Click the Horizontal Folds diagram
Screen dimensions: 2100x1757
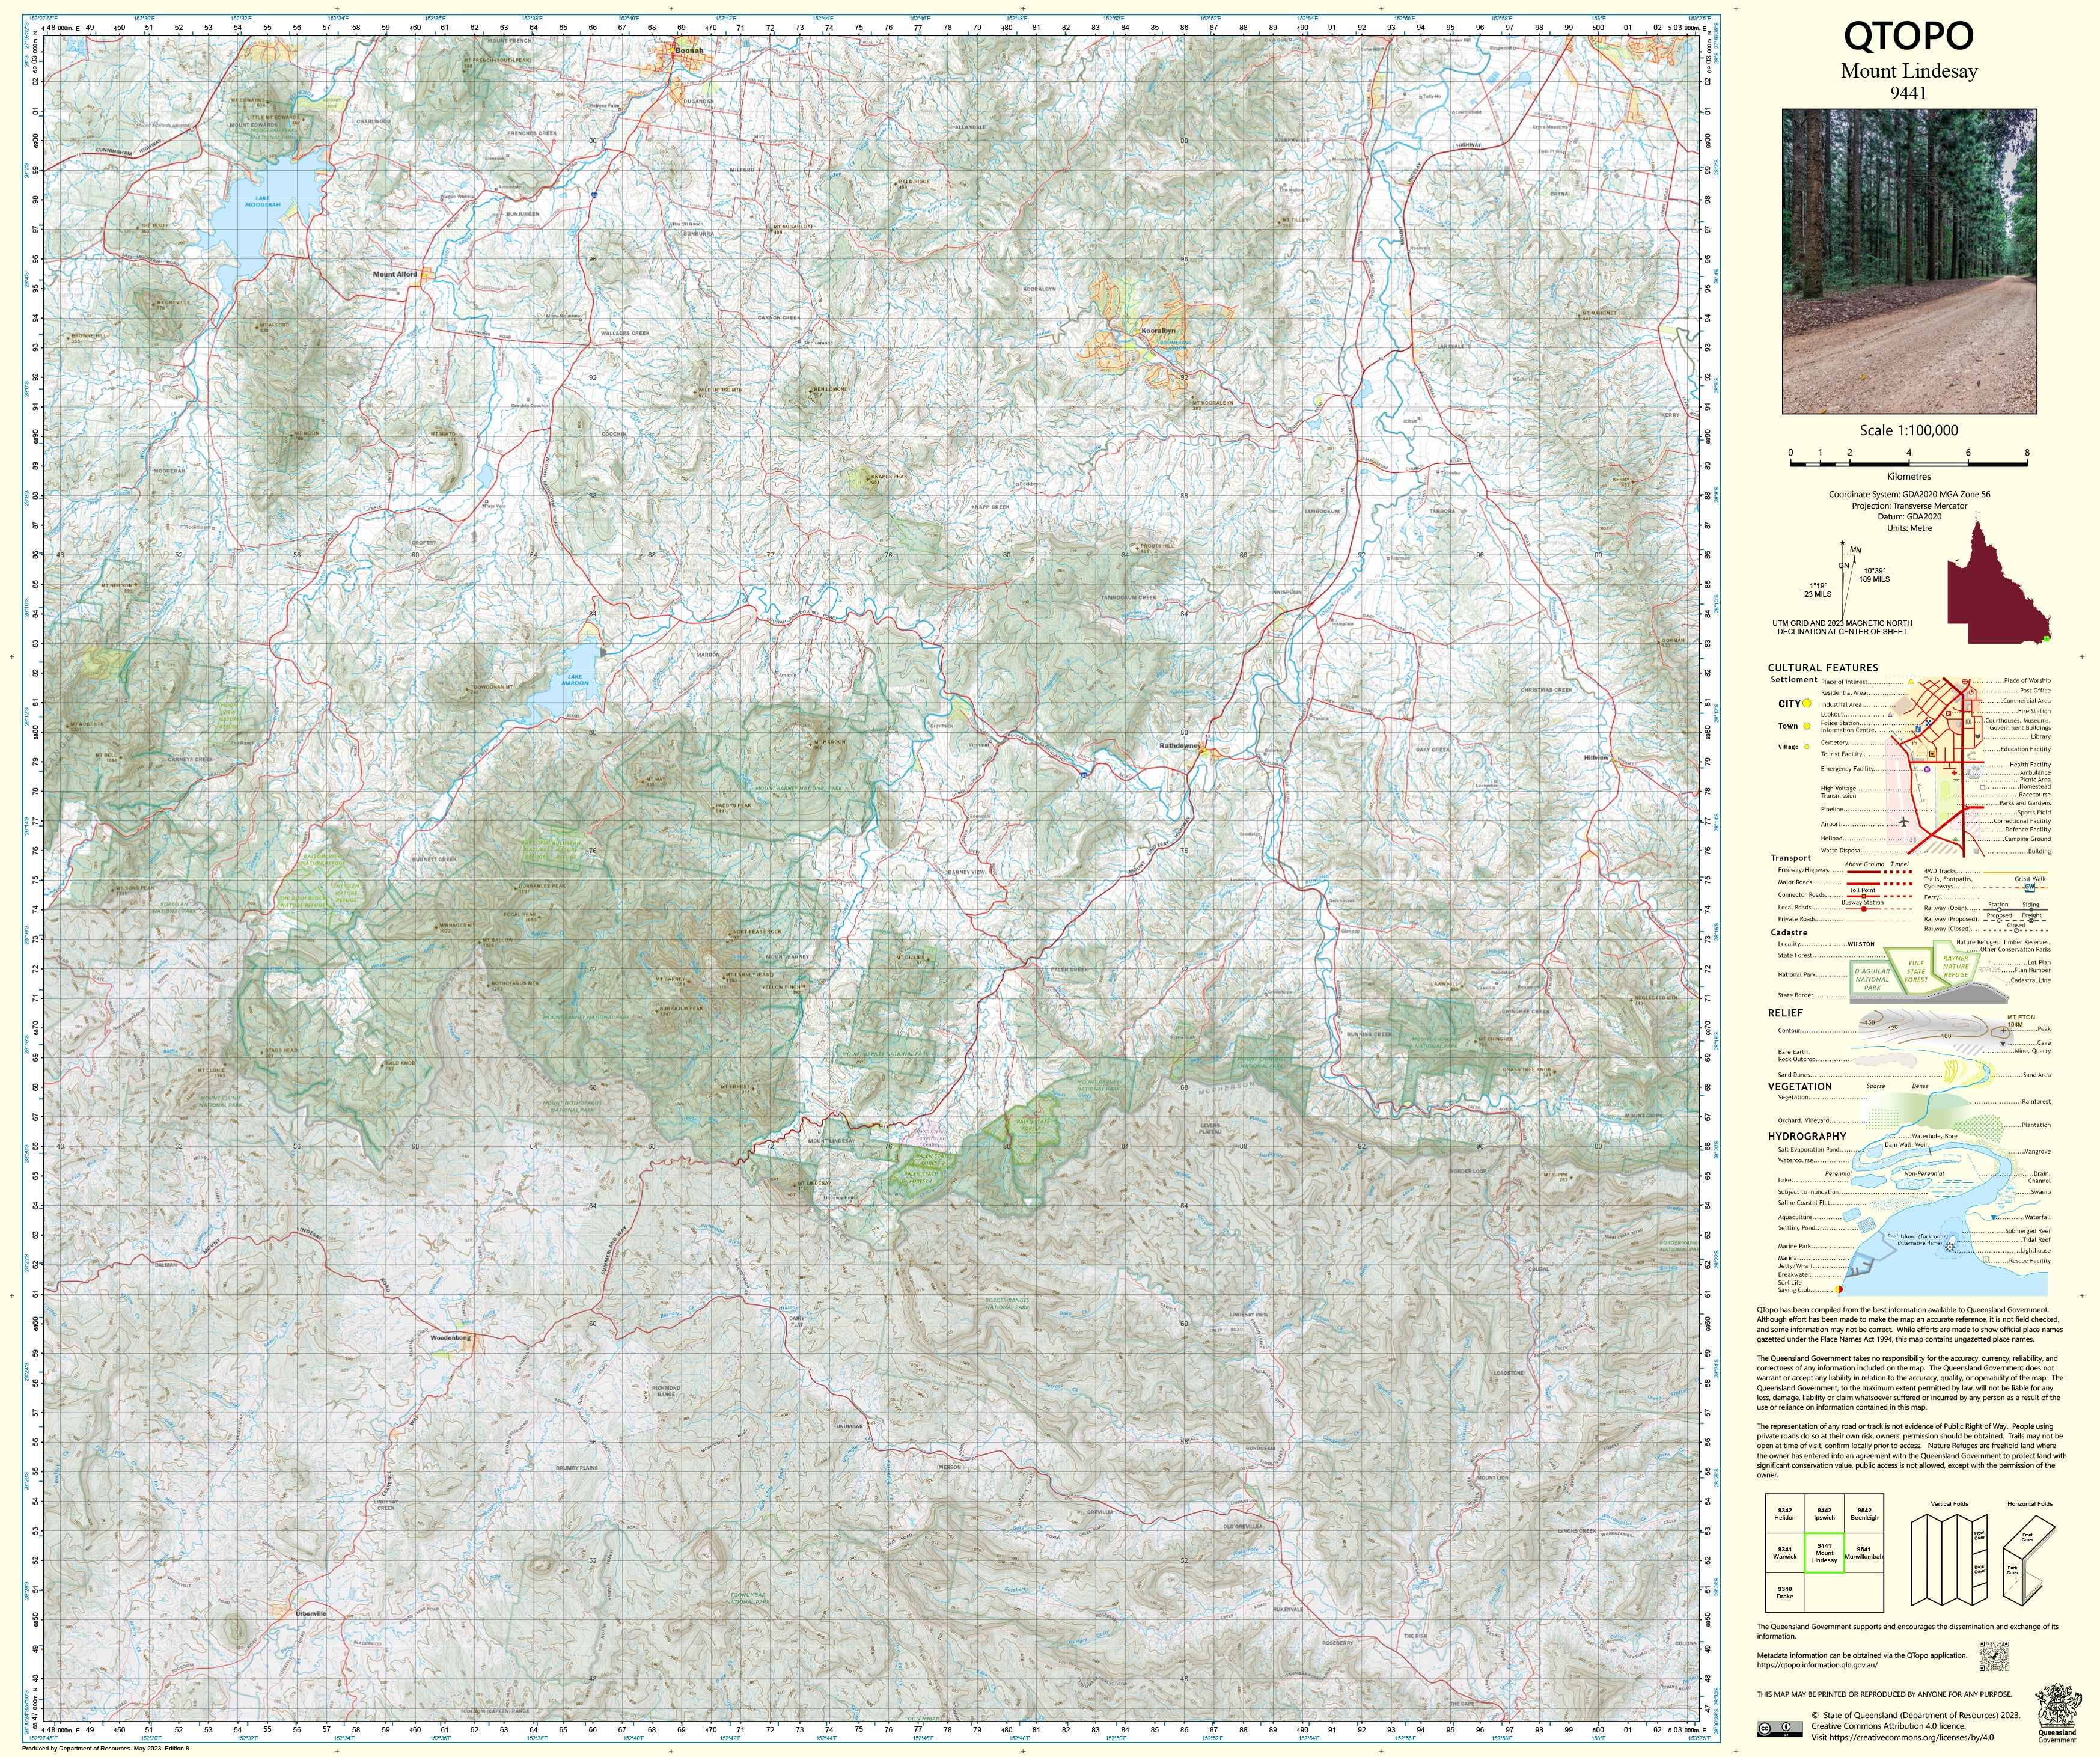pos(2028,1560)
